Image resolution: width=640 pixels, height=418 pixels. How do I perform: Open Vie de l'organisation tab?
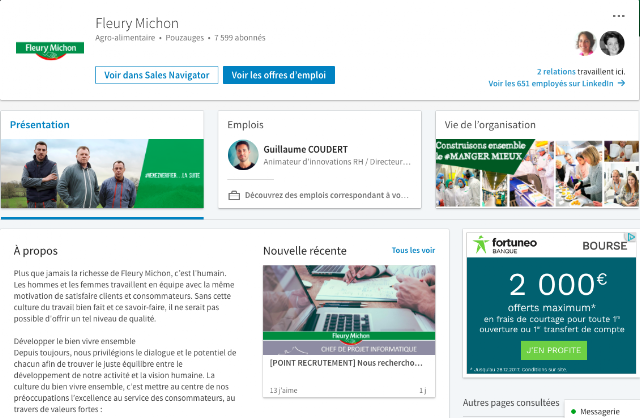coord(490,125)
